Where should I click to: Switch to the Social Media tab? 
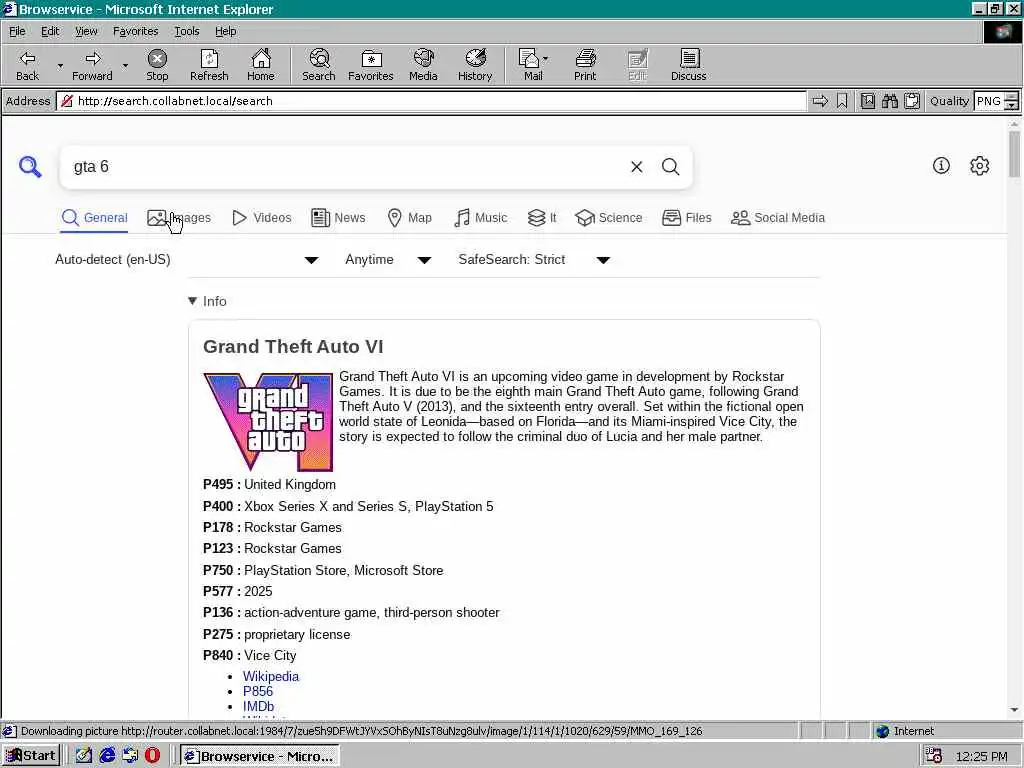point(778,218)
